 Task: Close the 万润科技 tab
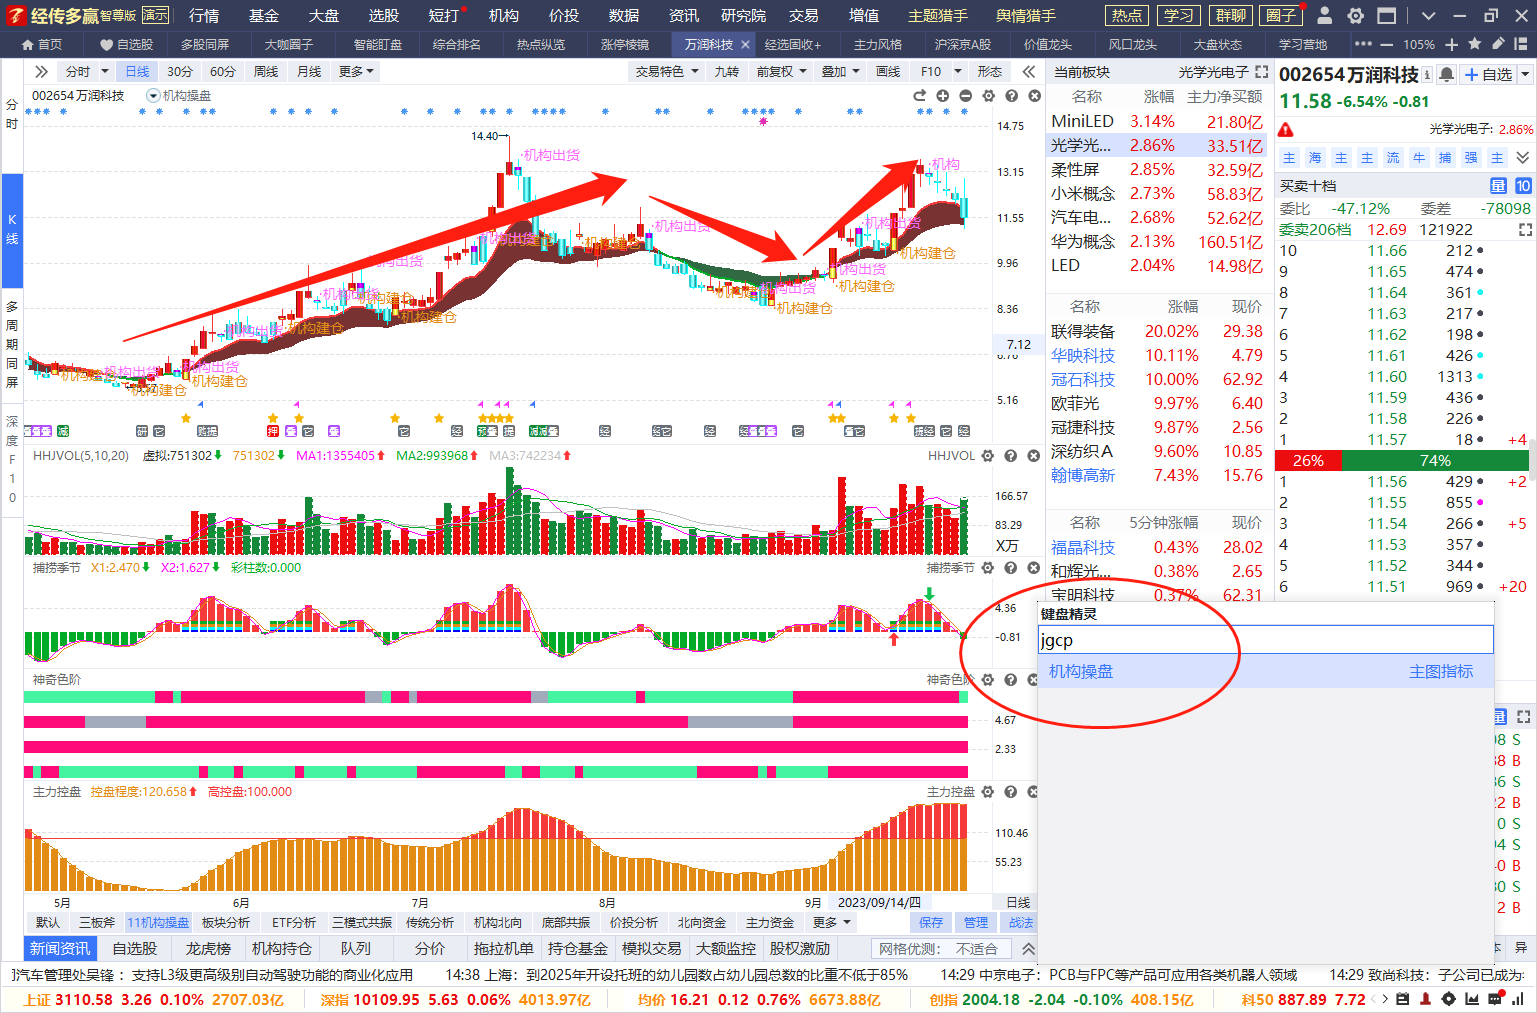(x=745, y=45)
